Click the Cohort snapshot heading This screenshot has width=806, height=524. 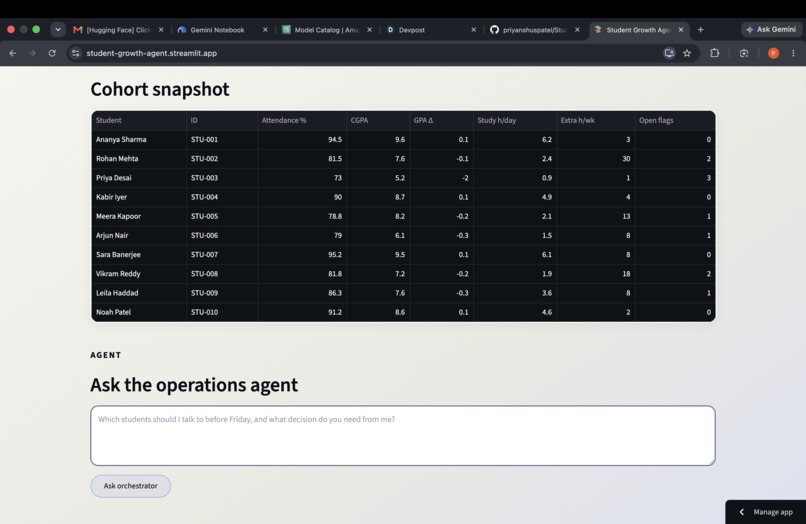point(160,89)
